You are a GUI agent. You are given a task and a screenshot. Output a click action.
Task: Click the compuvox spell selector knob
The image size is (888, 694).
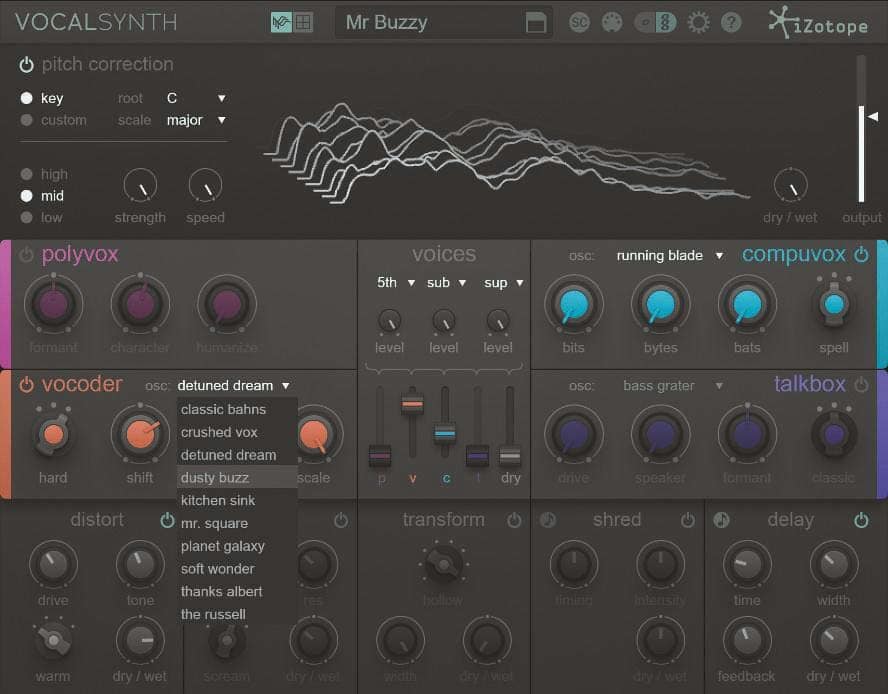tap(834, 305)
